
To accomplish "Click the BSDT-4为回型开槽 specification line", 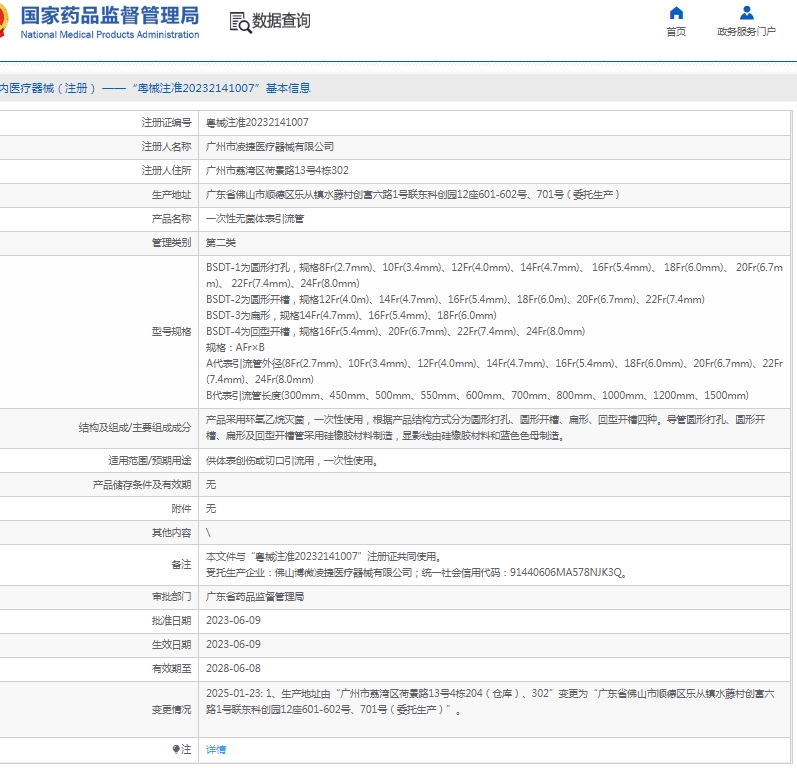I will [x=395, y=332].
